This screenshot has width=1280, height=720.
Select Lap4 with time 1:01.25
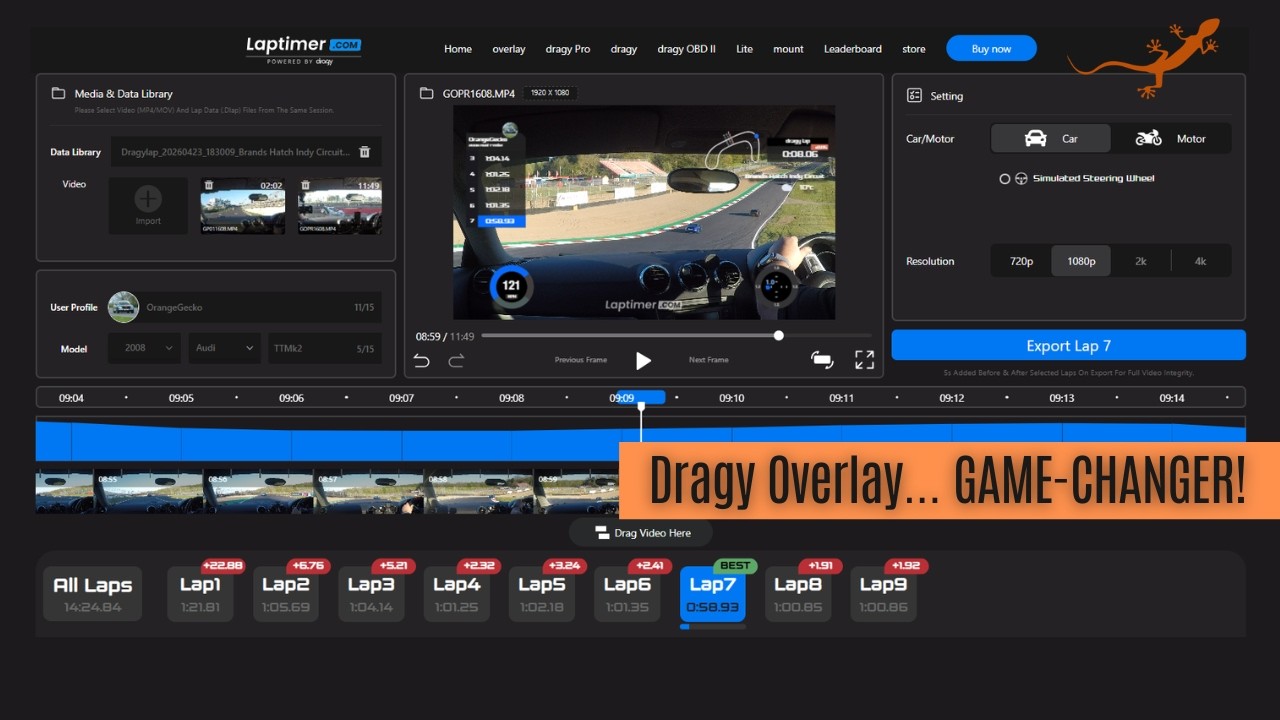[x=457, y=594]
